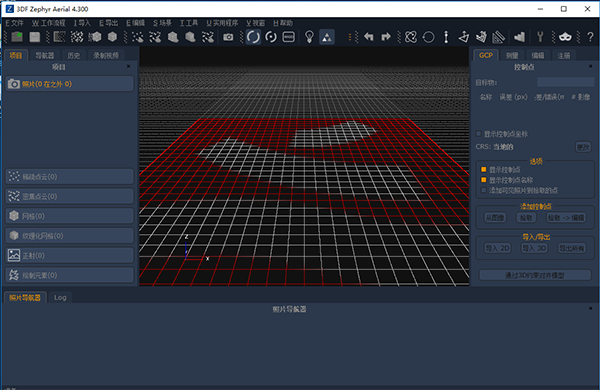Click the add control point from image button

(x=495, y=218)
